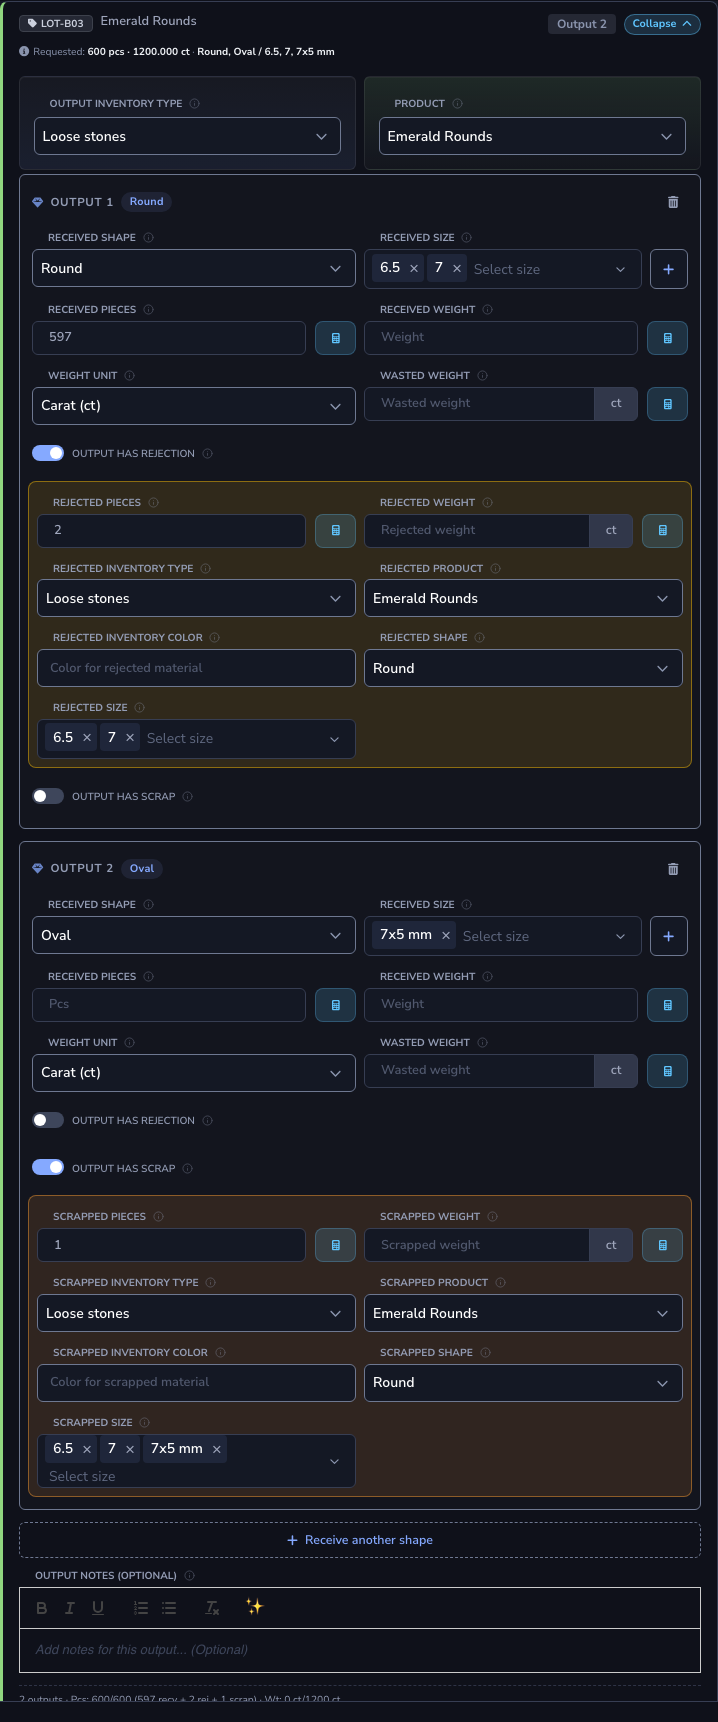Open Product dropdown showing Emerald Rounds
The height and width of the screenshot is (1722, 718).
point(532,137)
